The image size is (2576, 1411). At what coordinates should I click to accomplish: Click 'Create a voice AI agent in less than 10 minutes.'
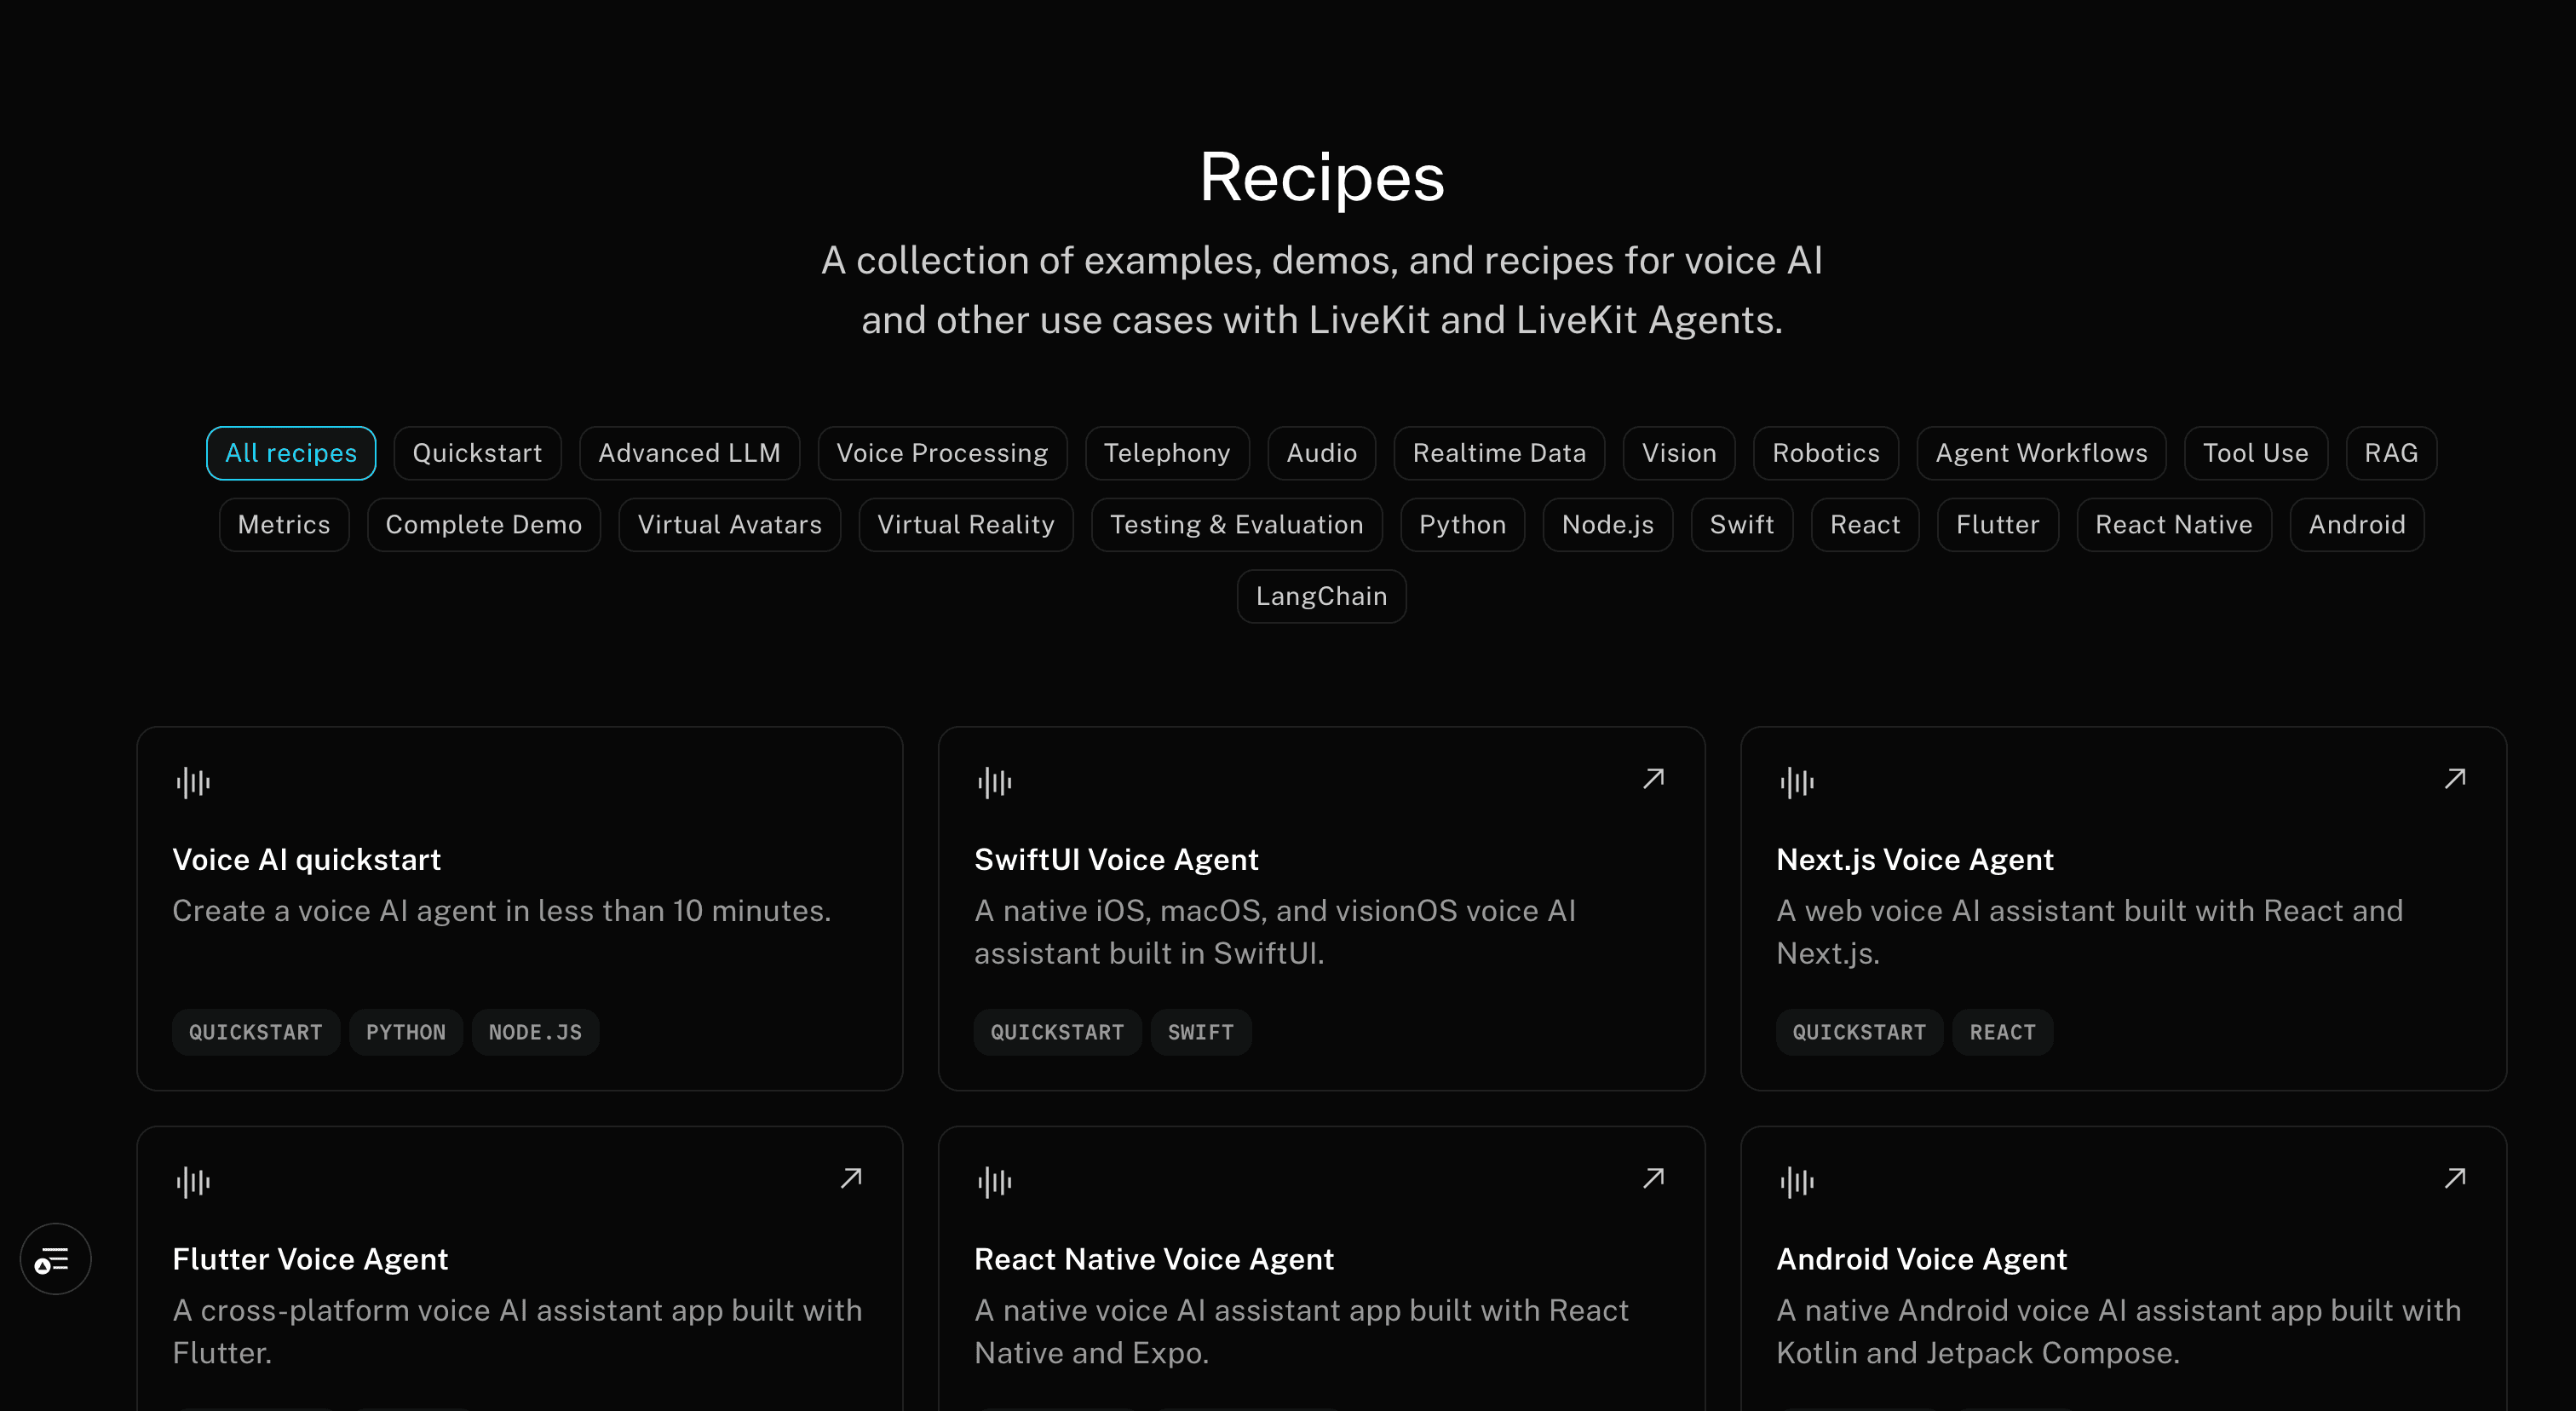click(x=501, y=911)
